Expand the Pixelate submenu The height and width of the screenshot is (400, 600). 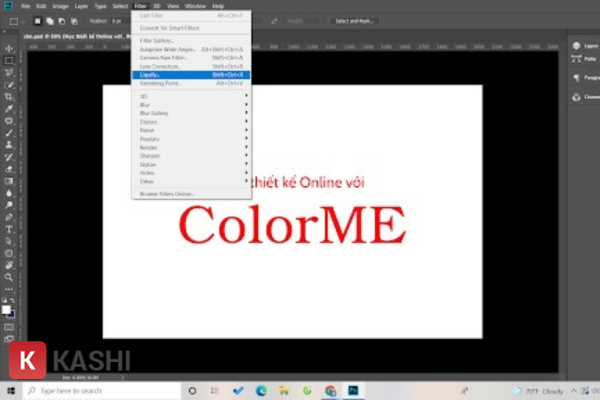point(191,139)
